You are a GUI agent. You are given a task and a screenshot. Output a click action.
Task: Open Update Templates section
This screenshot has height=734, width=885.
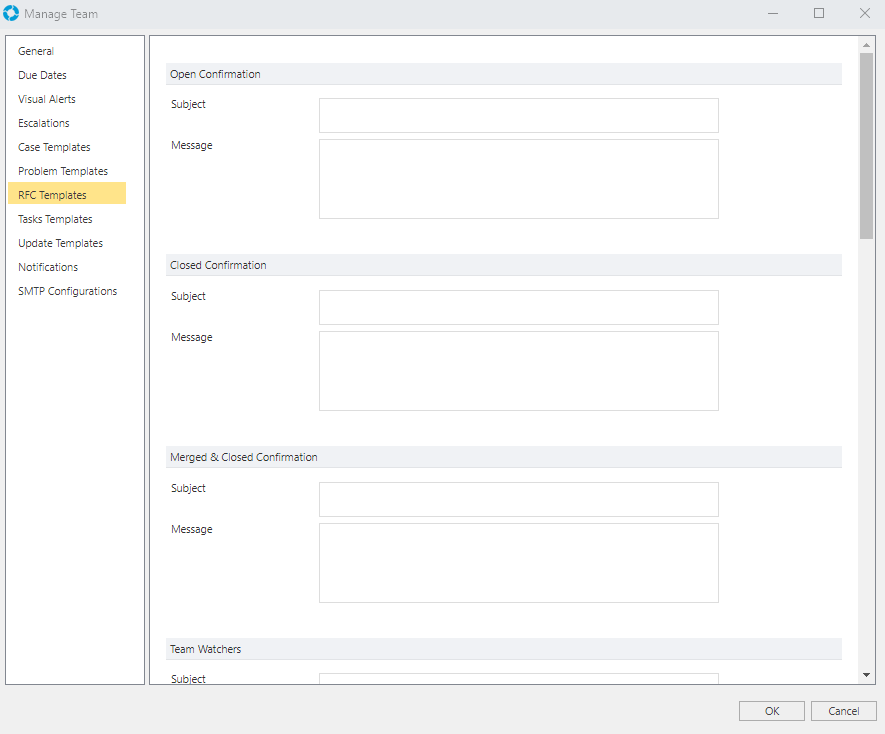point(60,243)
